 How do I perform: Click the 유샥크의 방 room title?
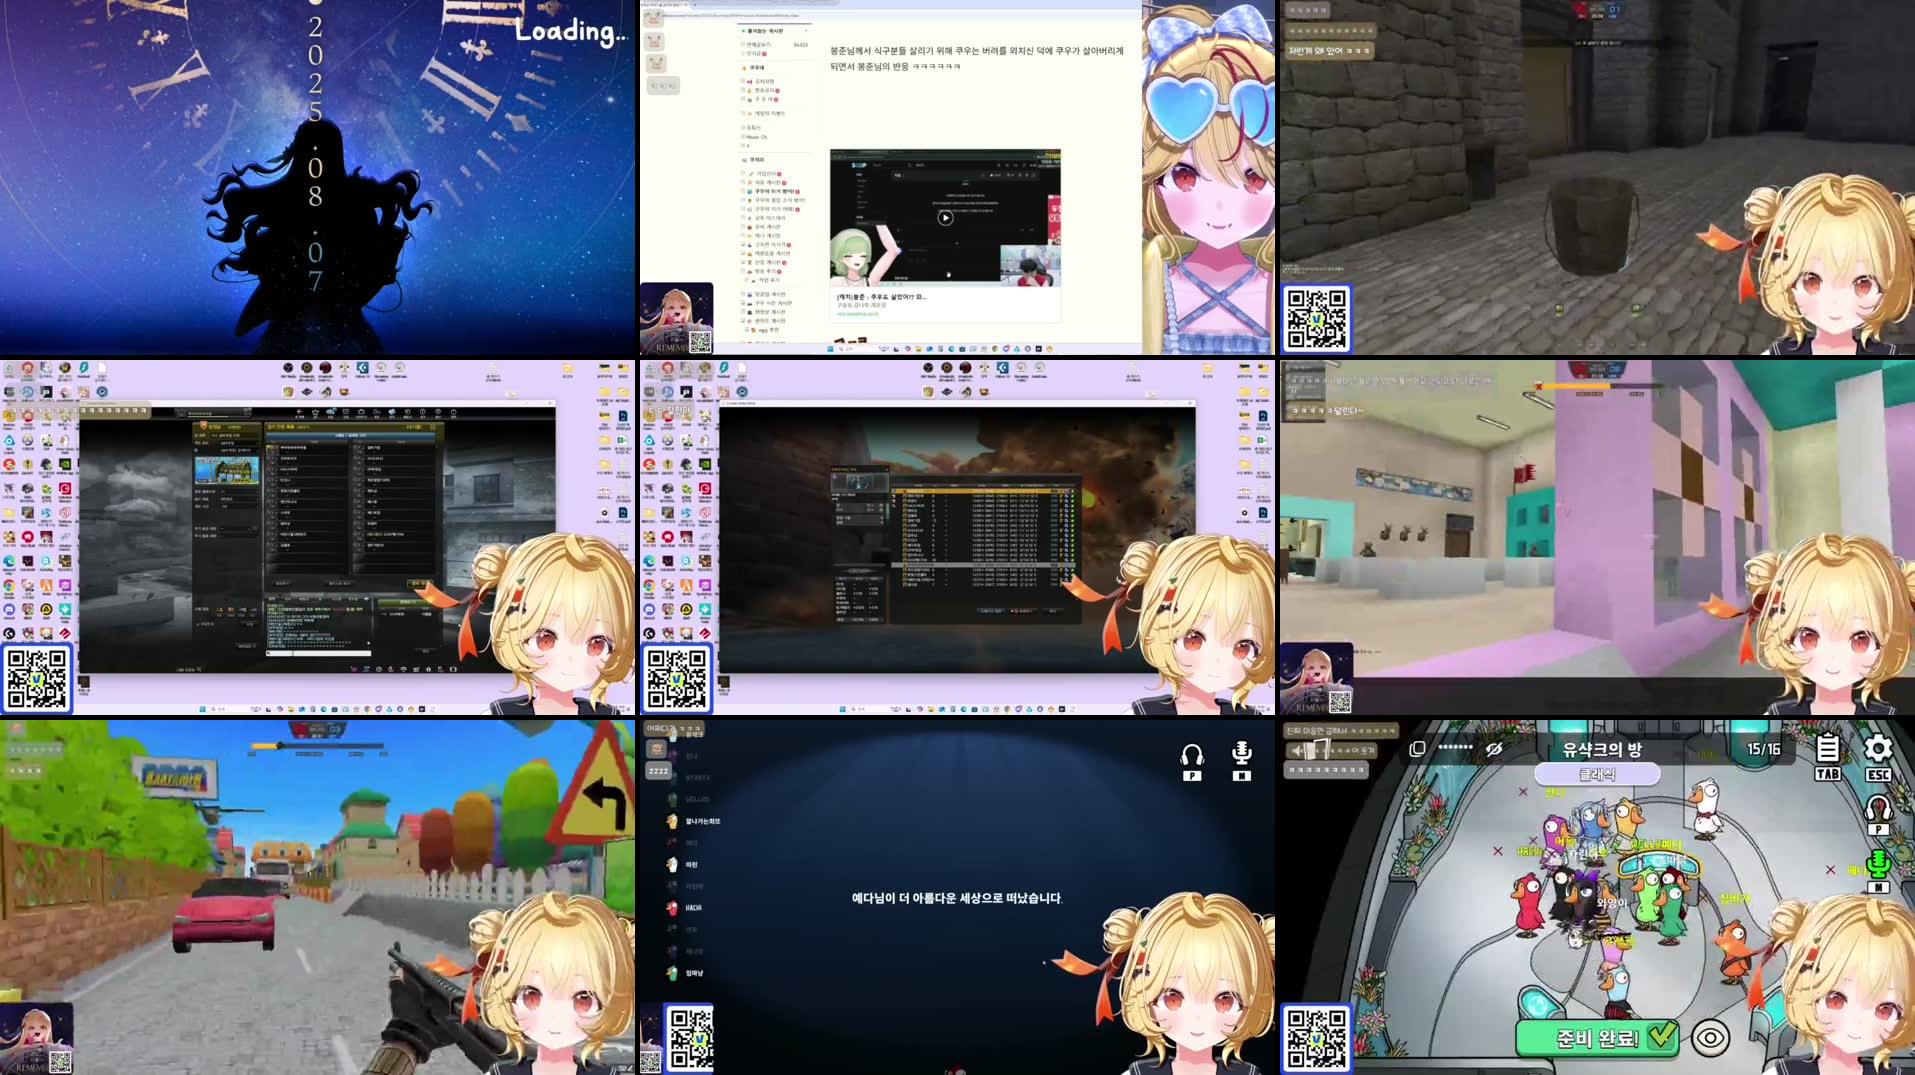coord(1602,749)
